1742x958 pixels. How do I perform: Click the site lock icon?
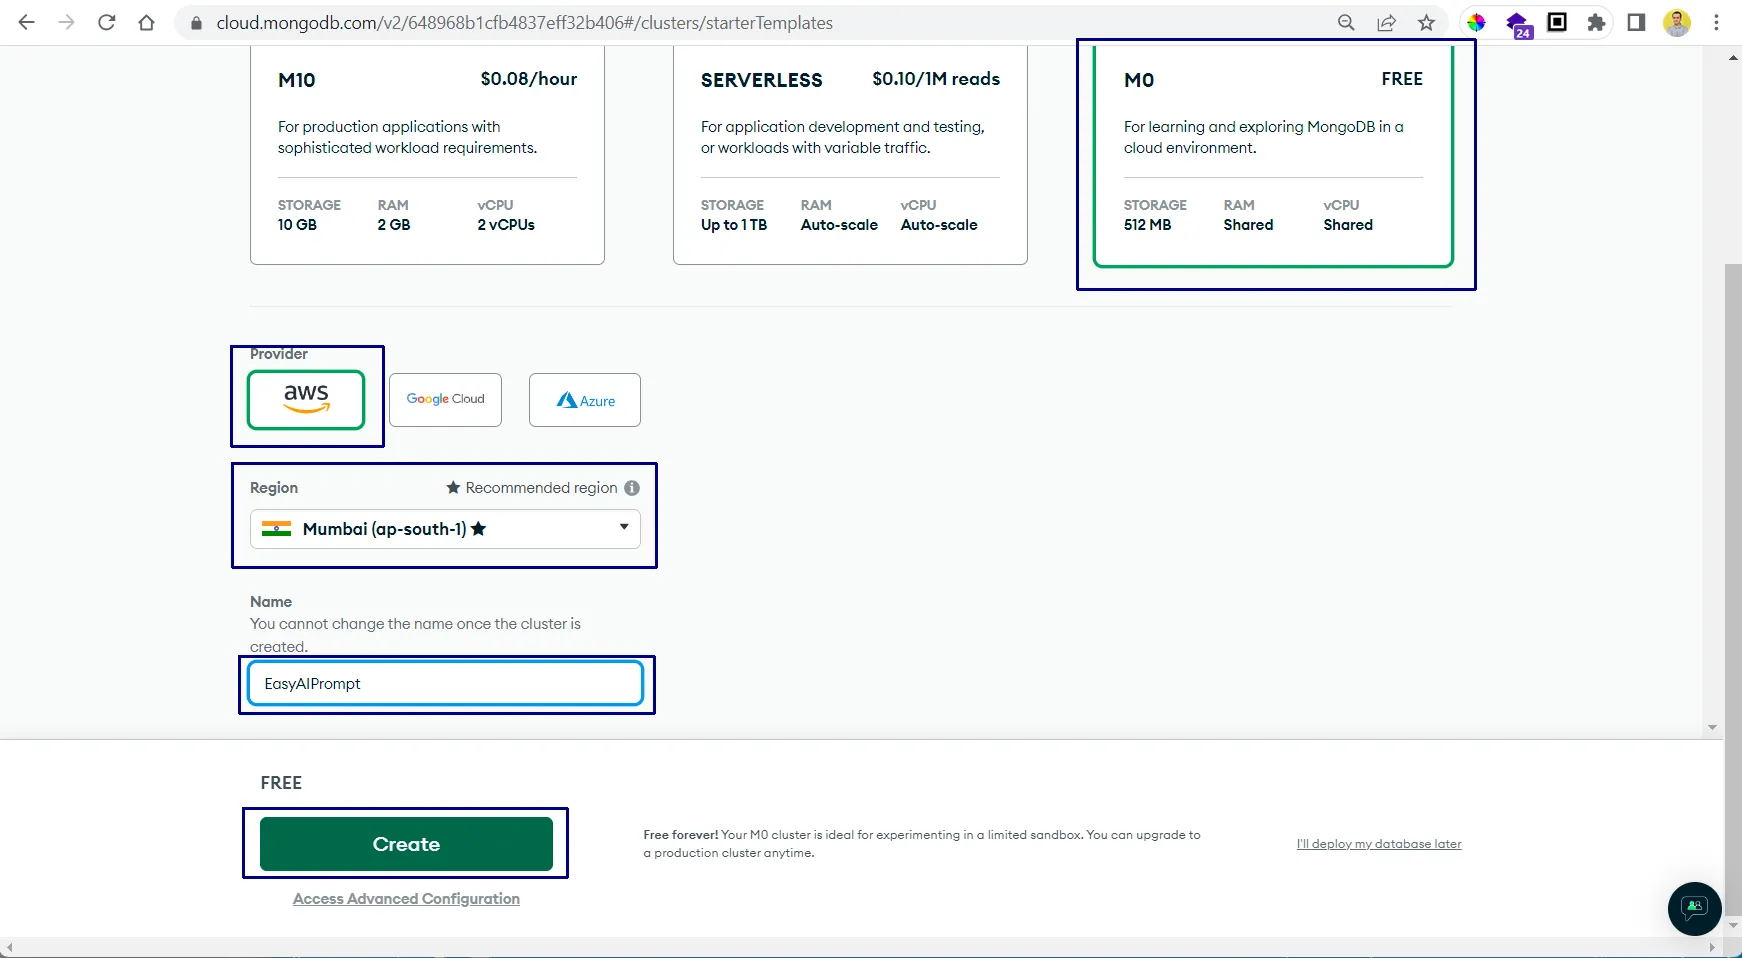pyautogui.click(x=196, y=22)
